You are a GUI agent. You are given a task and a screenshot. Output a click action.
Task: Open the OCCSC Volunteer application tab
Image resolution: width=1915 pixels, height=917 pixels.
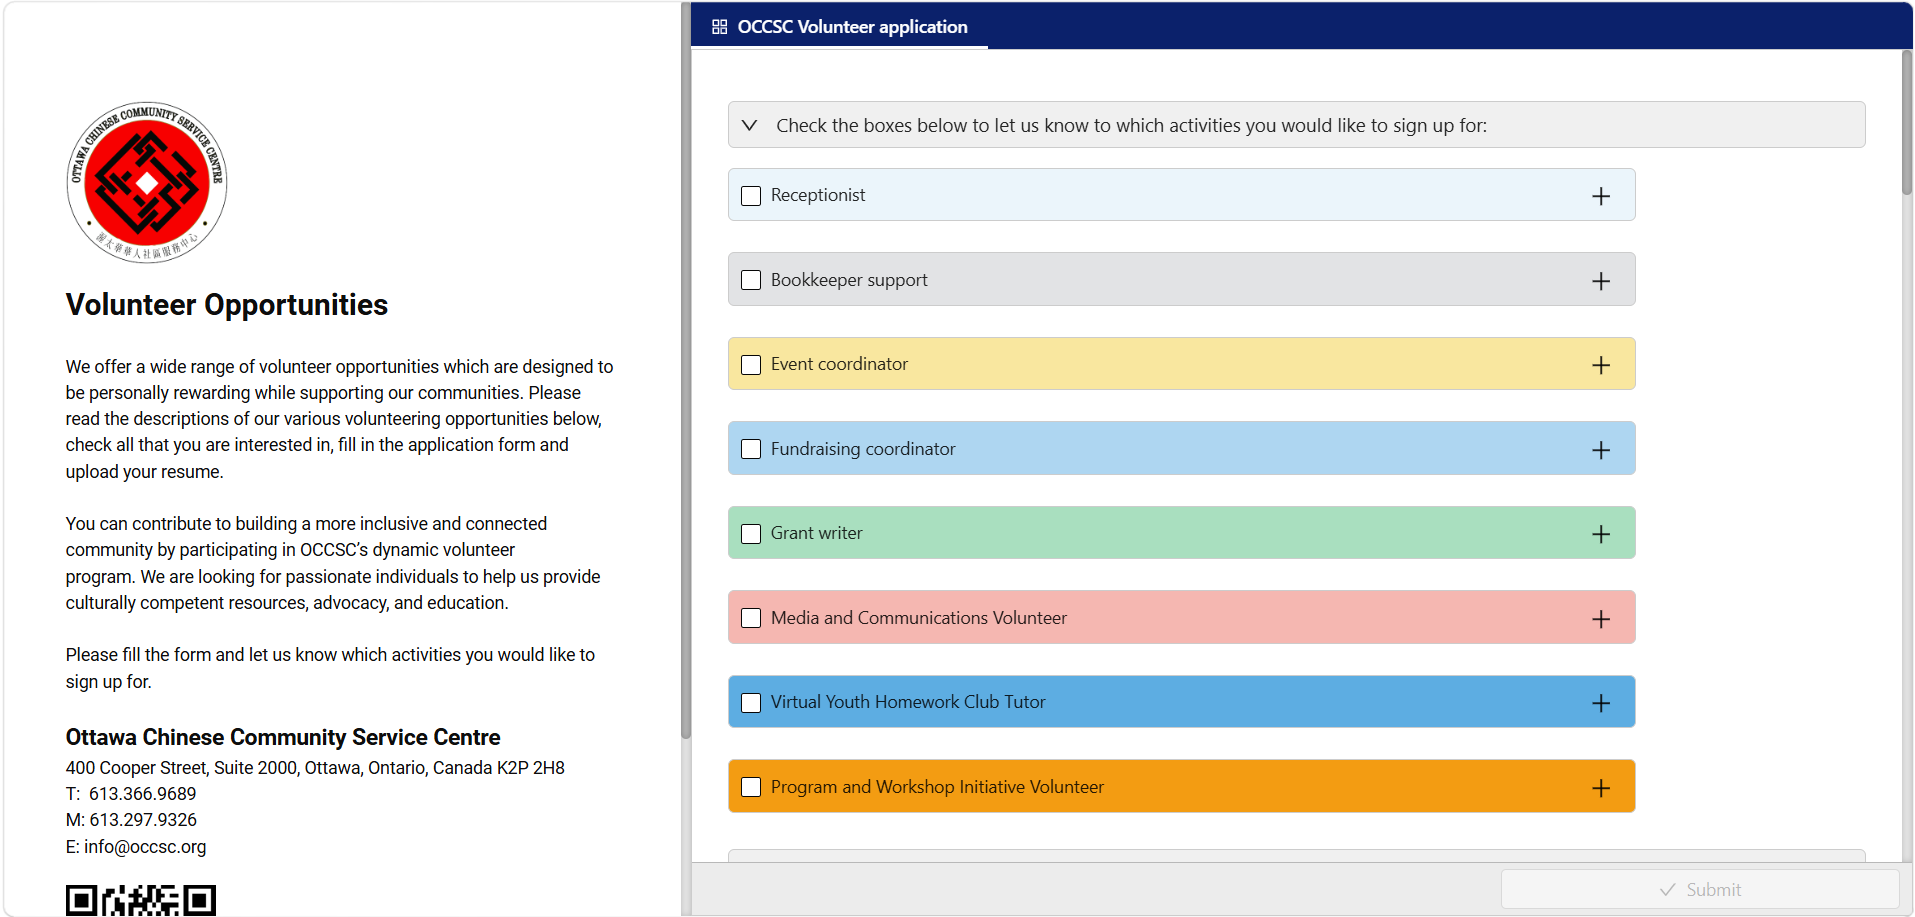840,27
